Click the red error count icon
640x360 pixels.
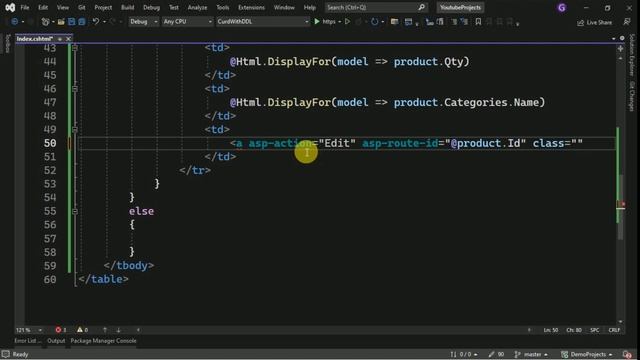pyautogui.click(x=58, y=330)
